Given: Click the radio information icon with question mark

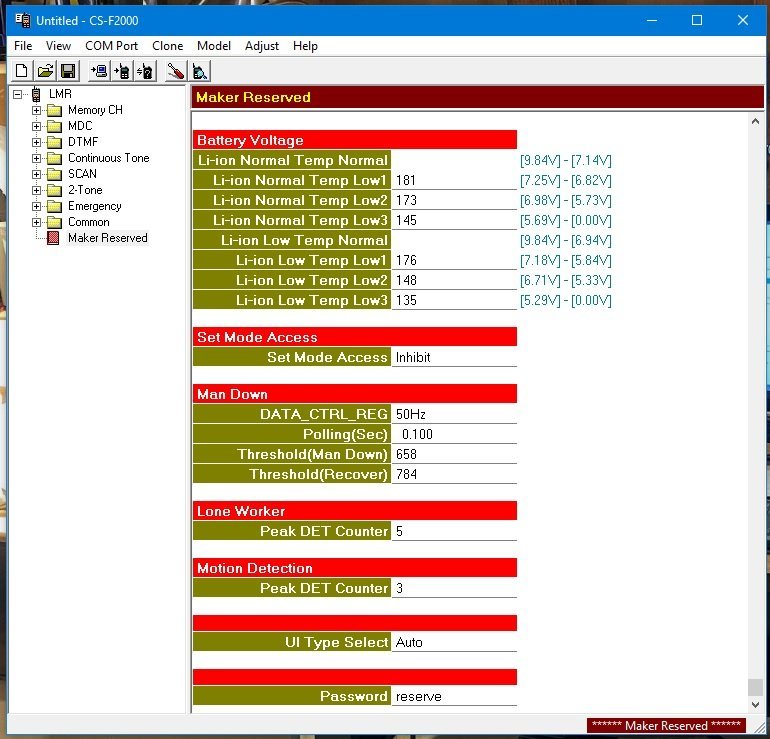Looking at the screenshot, I should [x=145, y=71].
